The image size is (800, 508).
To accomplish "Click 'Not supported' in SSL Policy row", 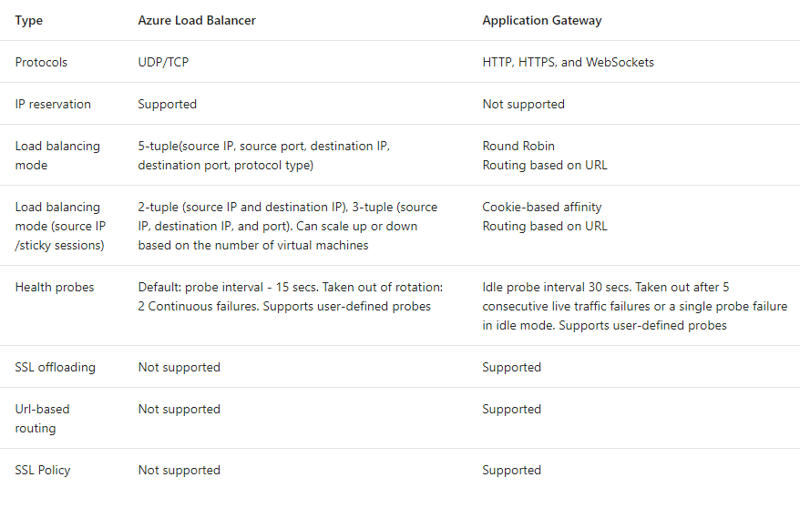I will [x=179, y=470].
